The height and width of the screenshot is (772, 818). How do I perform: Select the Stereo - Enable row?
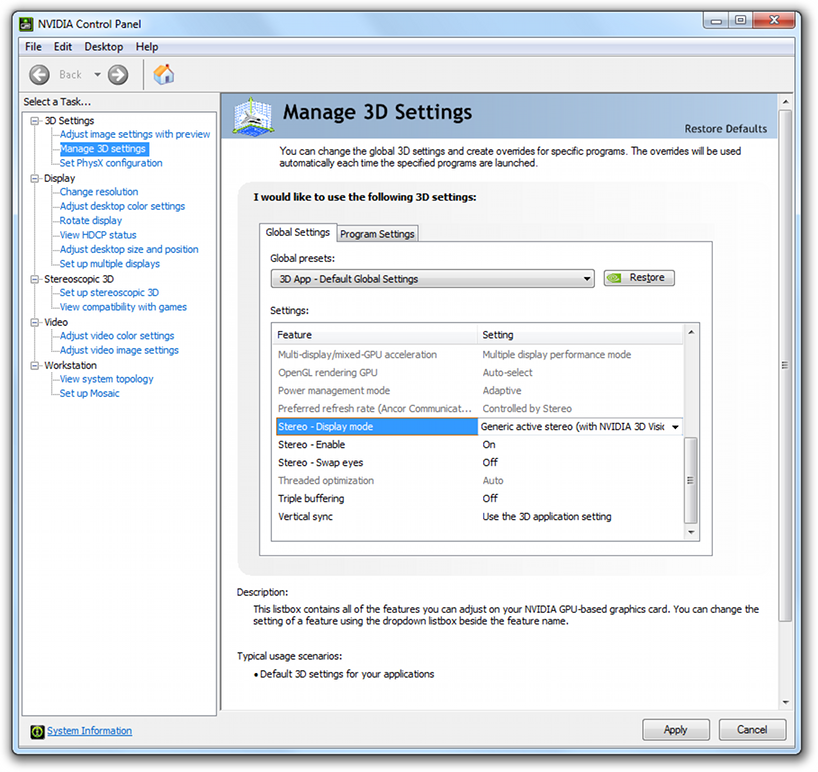coord(478,444)
